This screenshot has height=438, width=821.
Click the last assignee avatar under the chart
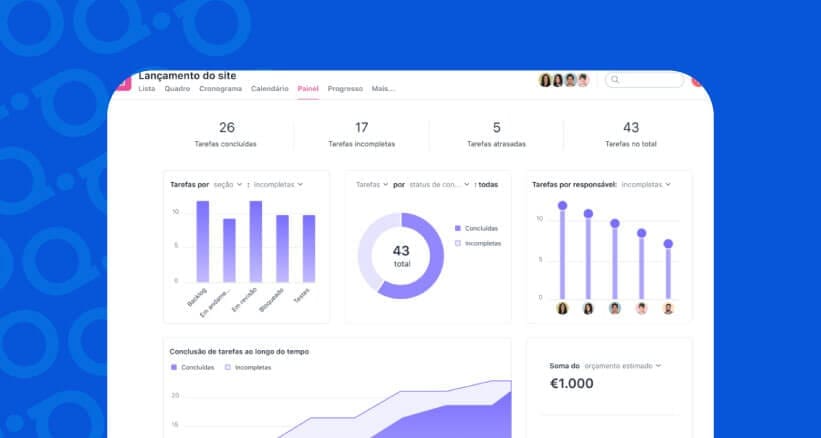tap(668, 308)
